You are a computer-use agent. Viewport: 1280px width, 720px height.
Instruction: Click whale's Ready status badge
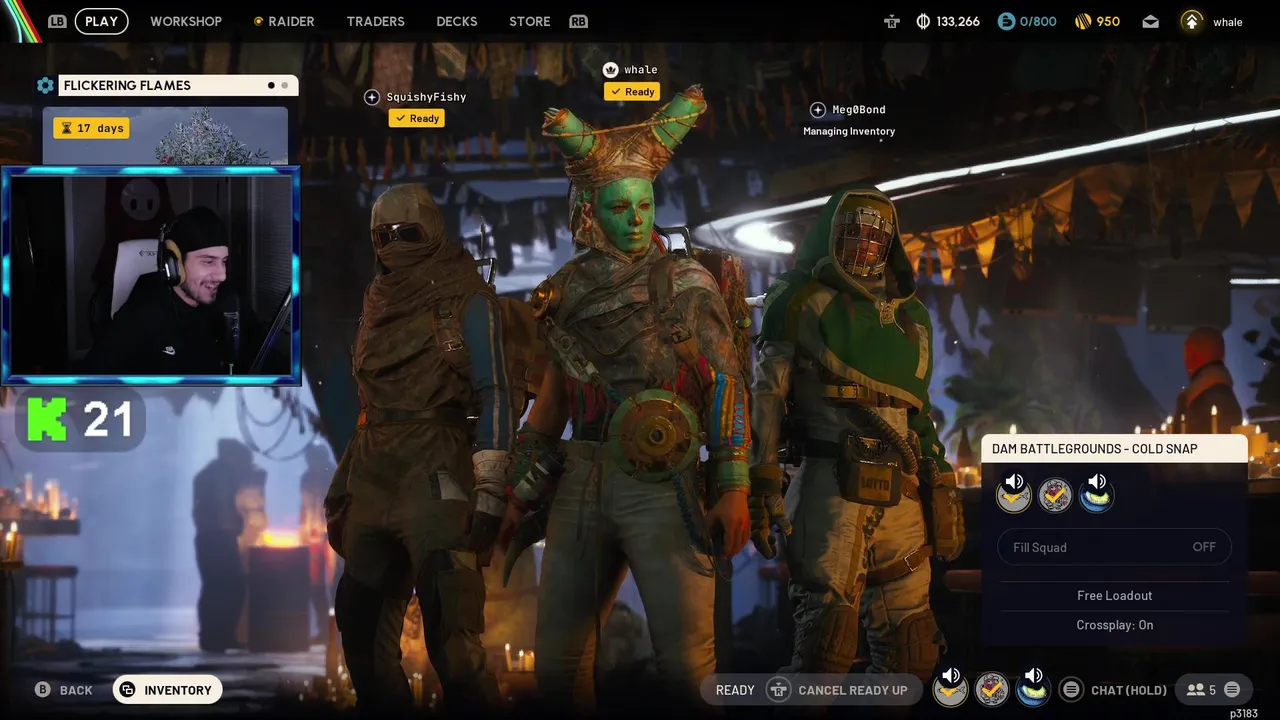click(632, 92)
